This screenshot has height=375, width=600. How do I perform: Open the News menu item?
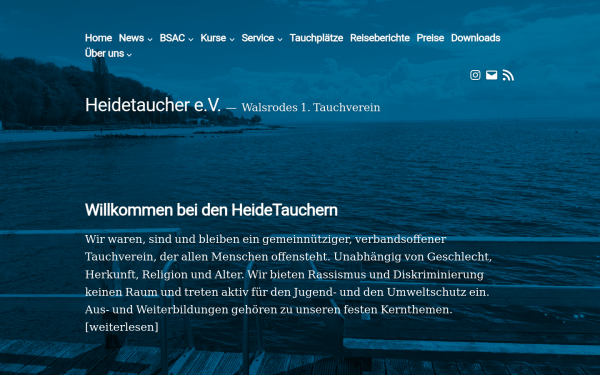[131, 38]
